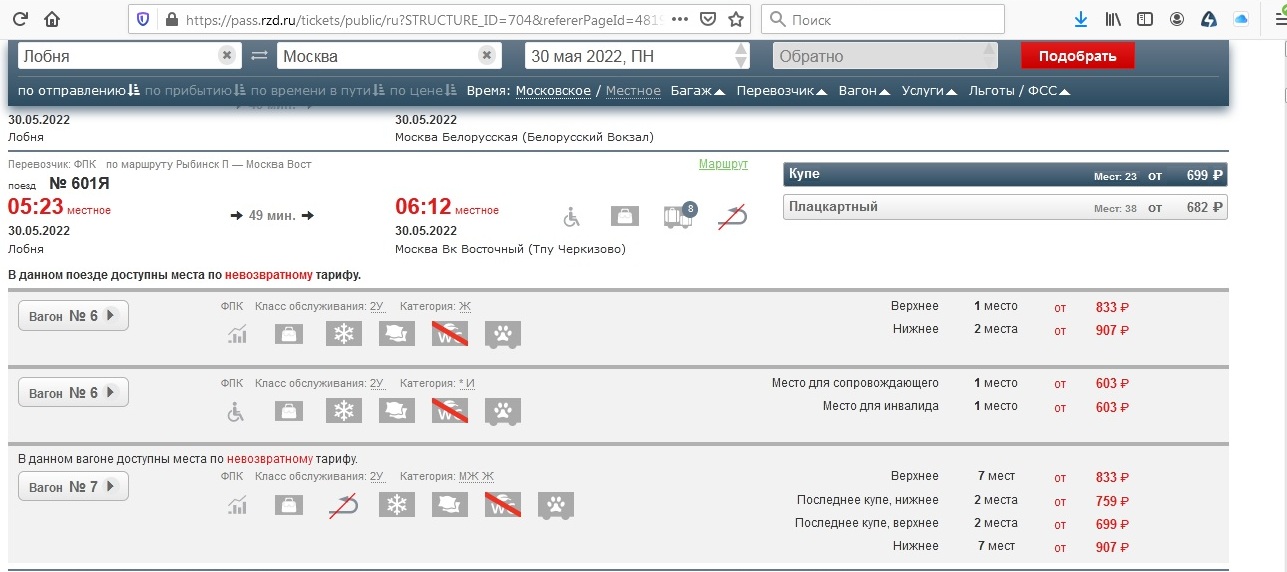Bookmark this page with the star icon

click(736, 19)
